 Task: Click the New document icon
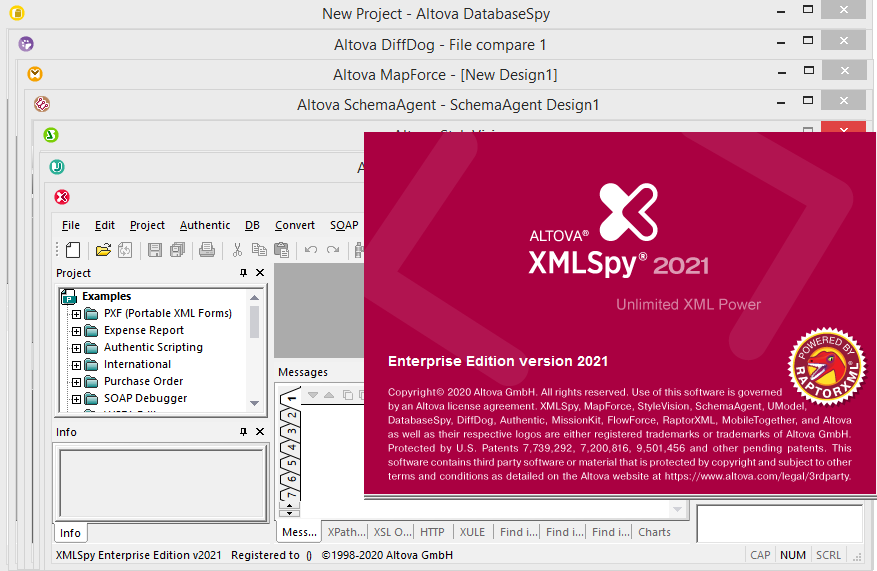click(x=73, y=250)
